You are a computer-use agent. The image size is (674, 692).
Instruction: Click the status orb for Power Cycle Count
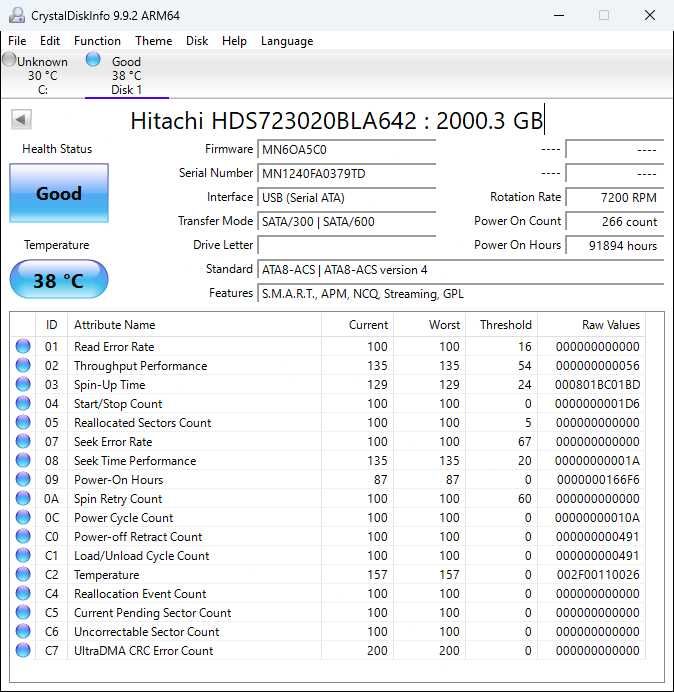click(23, 517)
